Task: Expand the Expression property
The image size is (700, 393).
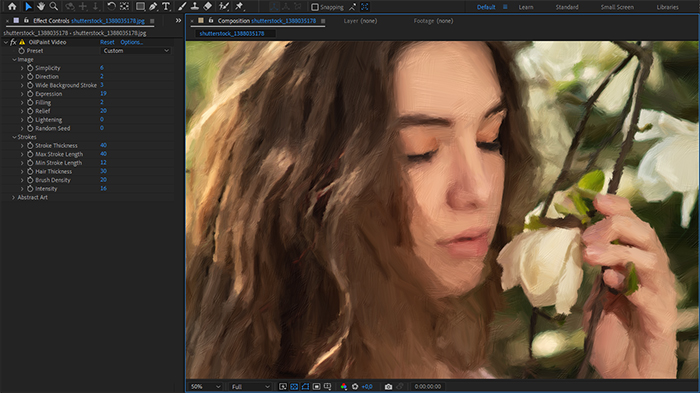Action: coord(22,94)
